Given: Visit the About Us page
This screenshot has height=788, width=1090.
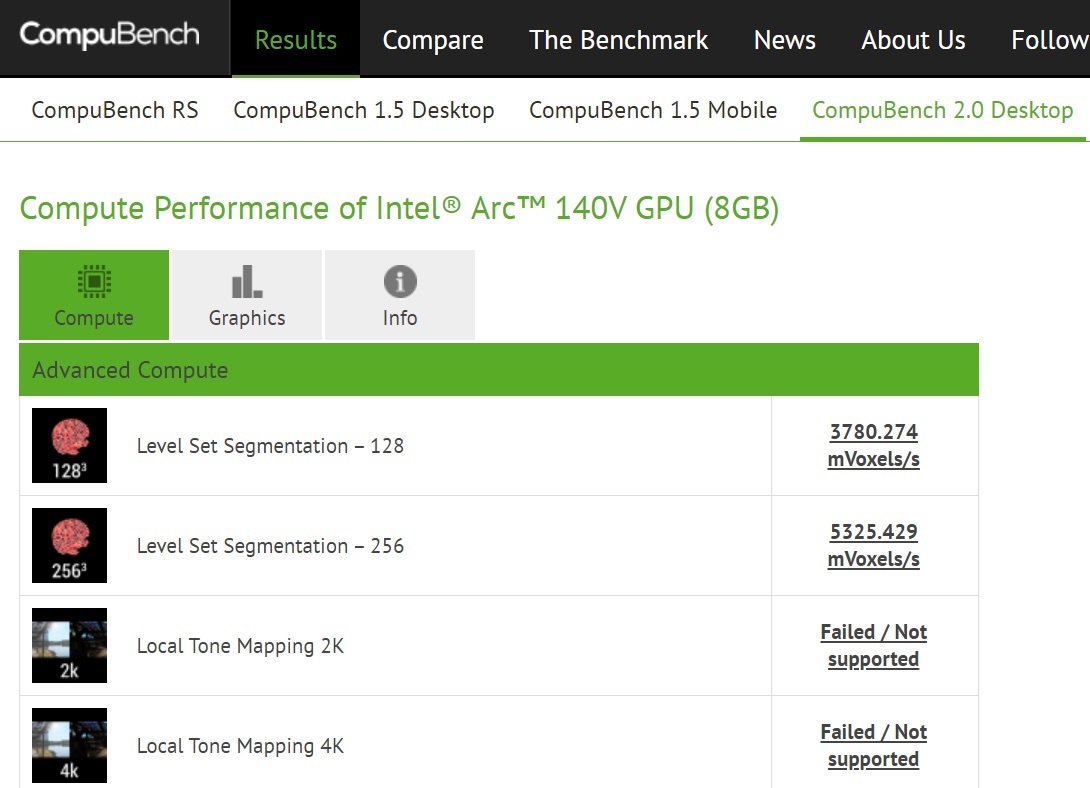Looking at the screenshot, I should tap(913, 40).
